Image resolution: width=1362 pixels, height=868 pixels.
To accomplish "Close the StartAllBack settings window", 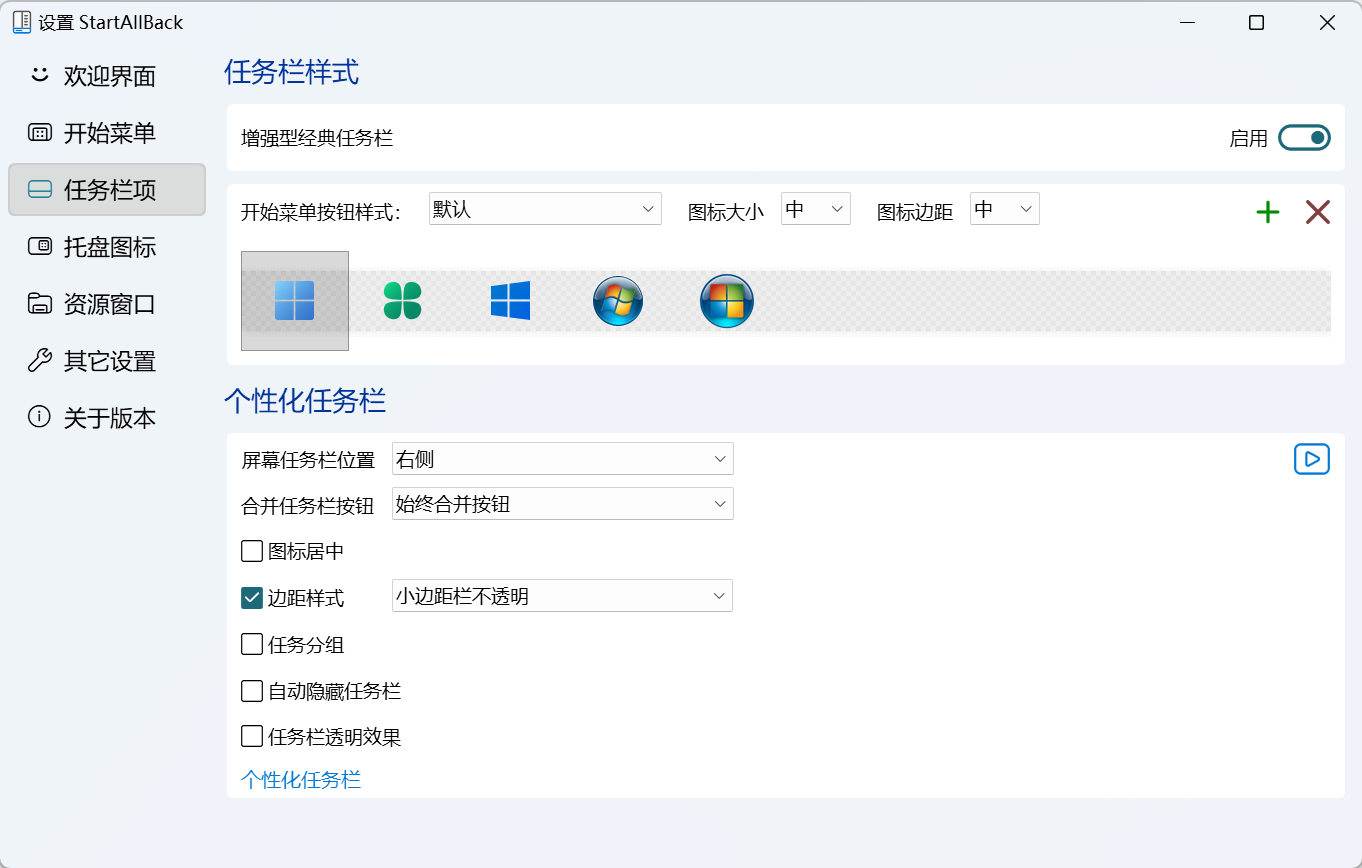I will 1327,22.
